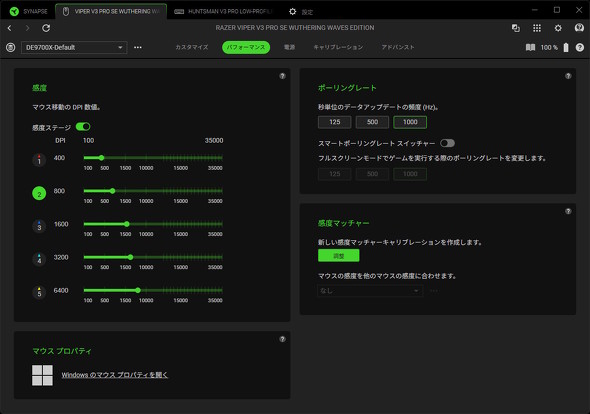Set polling rate to 1000 Hz
The image size is (590, 414).
[x=410, y=122]
